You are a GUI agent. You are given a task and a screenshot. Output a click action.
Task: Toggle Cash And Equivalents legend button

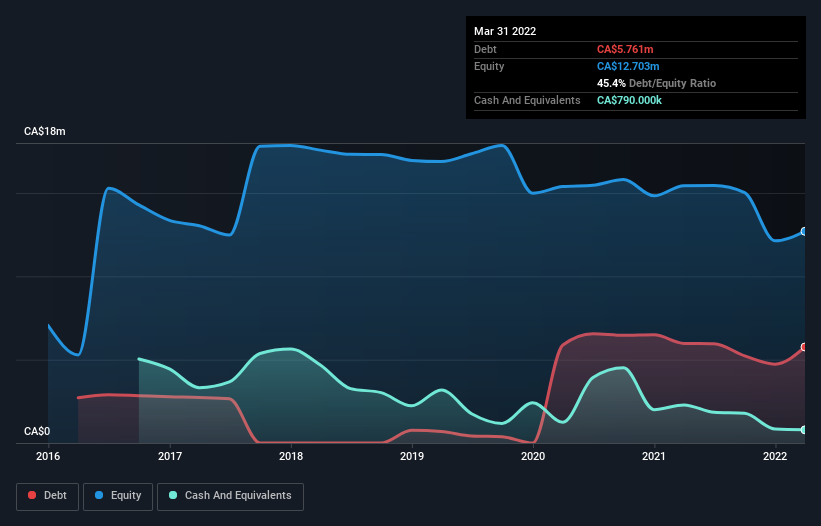pyautogui.click(x=230, y=496)
